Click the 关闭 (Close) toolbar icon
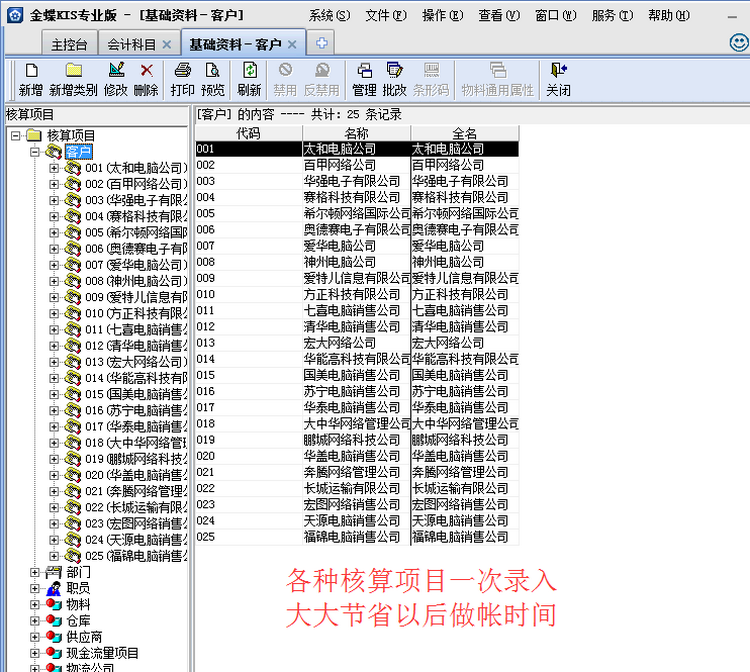The image size is (750, 672). 558,78
